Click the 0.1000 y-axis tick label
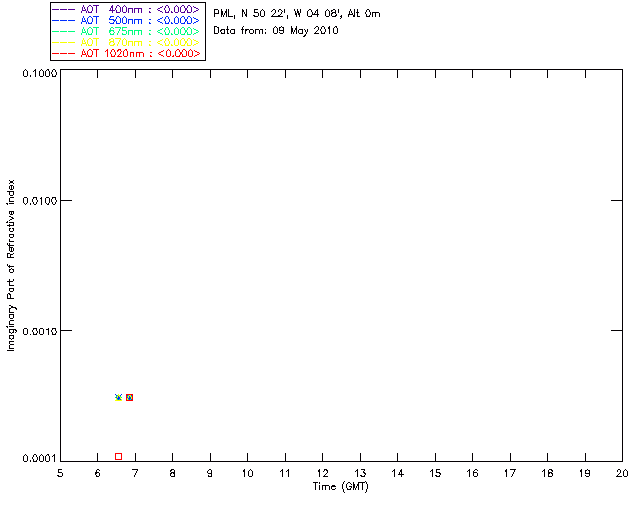 click(40, 73)
